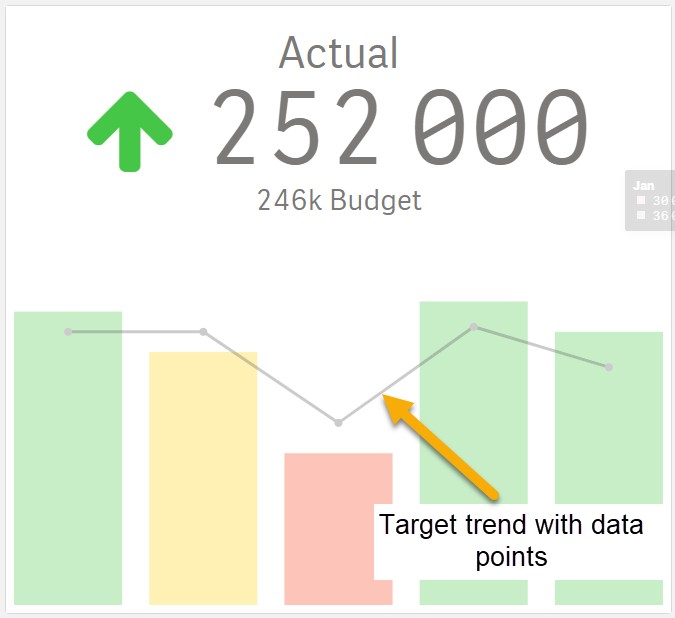Click the 252 000 KPI value
The width and height of the screenshot is (675, 618).
click(400, 127)
